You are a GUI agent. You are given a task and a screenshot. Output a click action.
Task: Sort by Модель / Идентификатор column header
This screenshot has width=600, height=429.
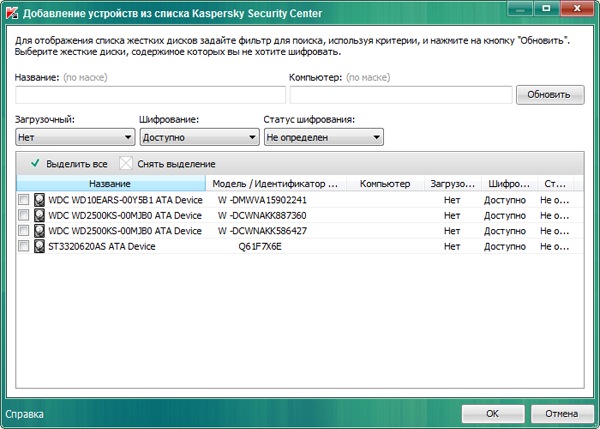pos(276,184)
